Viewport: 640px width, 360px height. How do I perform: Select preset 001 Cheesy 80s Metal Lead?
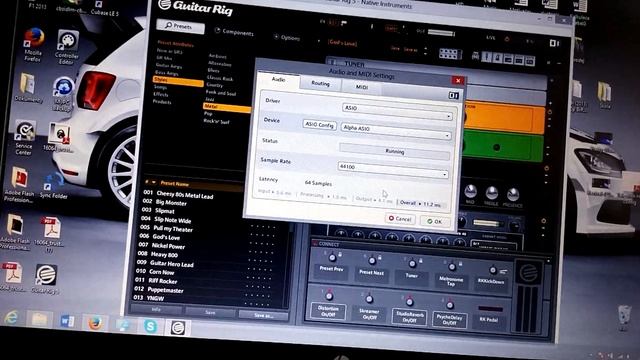pos(179,195)
